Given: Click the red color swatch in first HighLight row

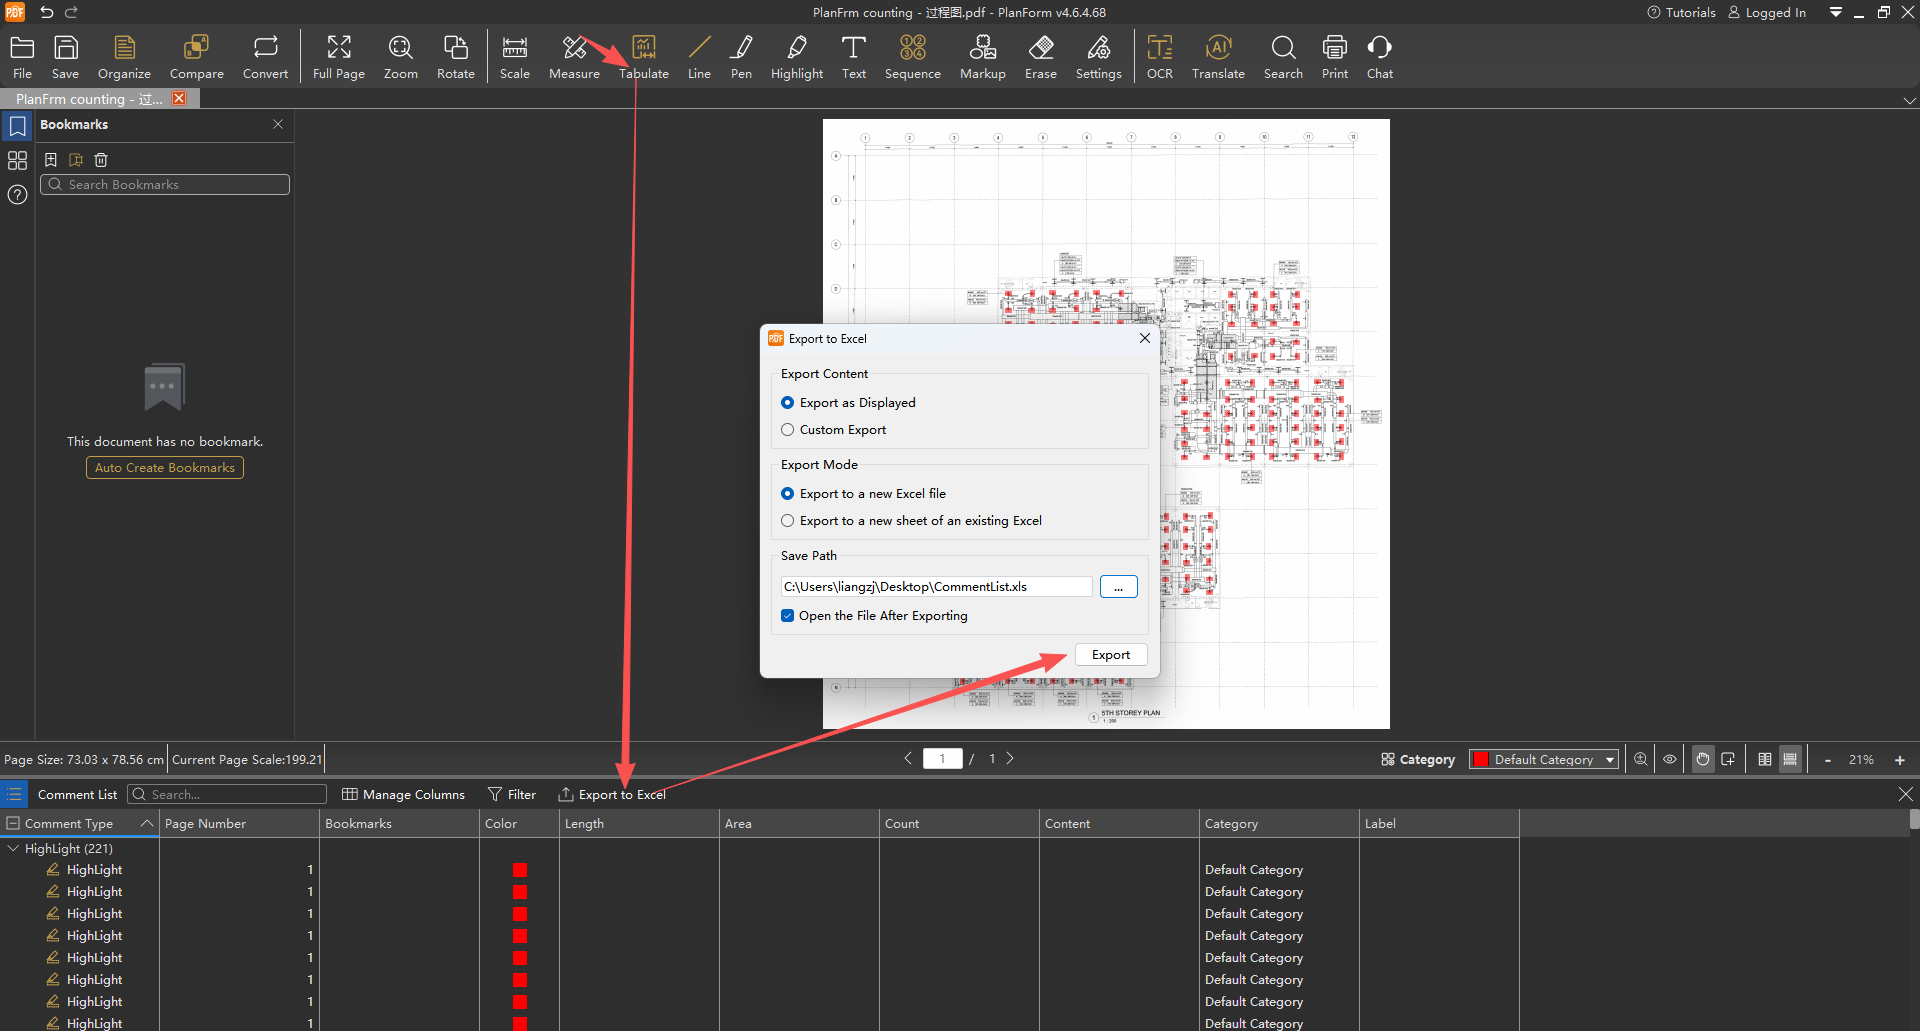Looking at the screenshot, I should 520,871.
